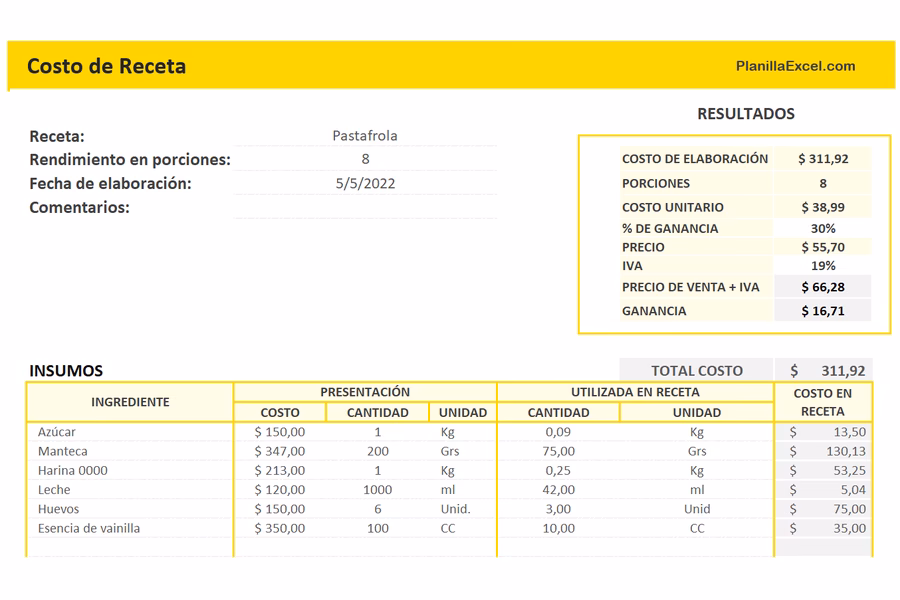Image resolution: width=900 pixels, height=600 pixels.
Task: Click the Esencia de vainilla used quantity 10,00
Action: tap(559, 528)
